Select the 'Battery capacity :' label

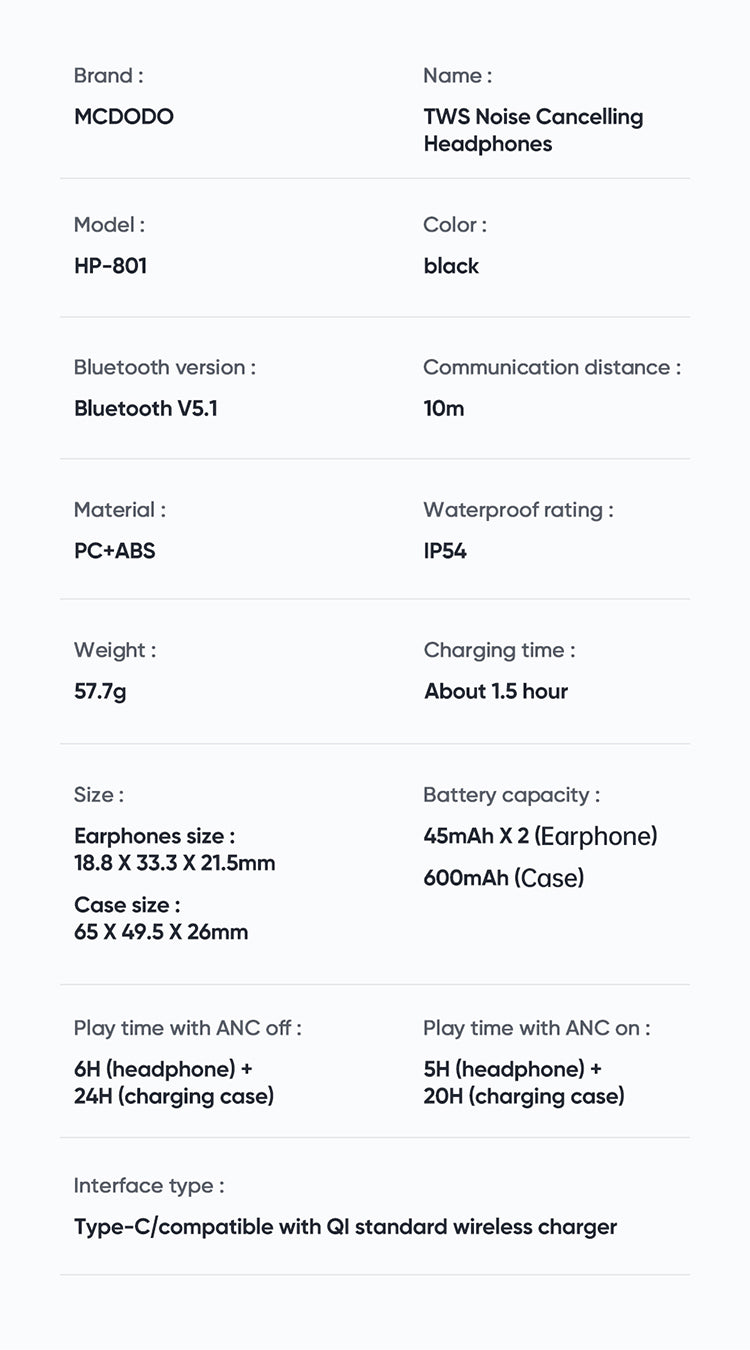(x=511, y=795)
